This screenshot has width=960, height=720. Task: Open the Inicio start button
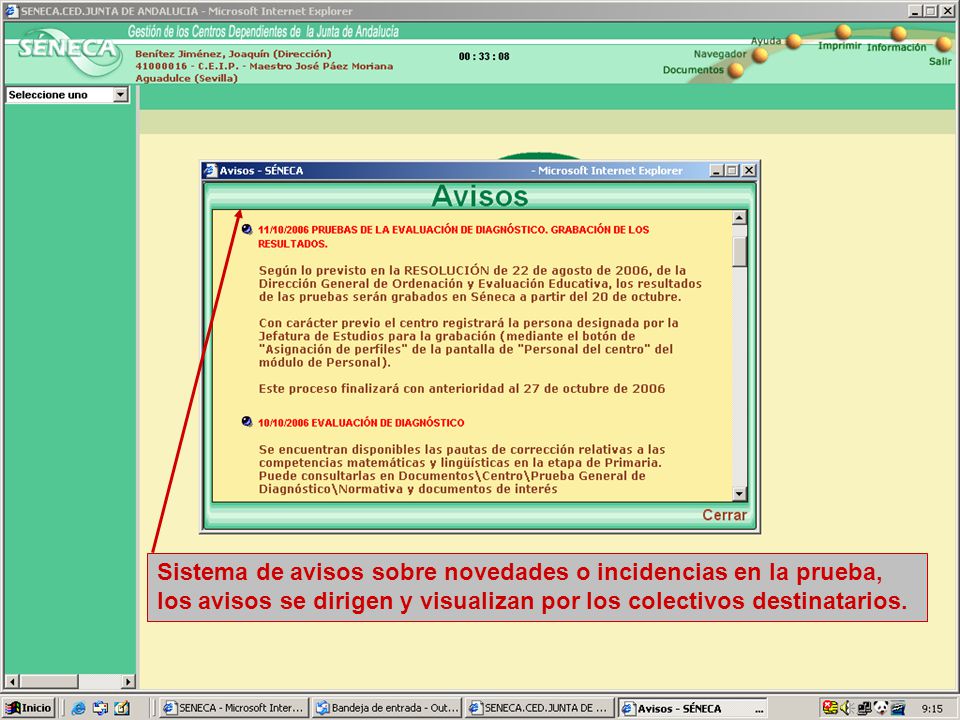click(28, 708)
